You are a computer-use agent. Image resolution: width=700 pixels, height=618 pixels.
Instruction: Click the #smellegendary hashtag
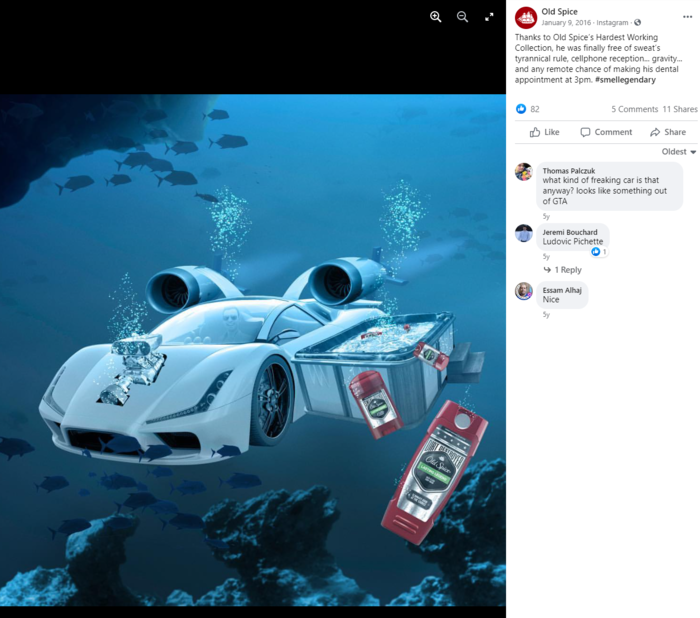point(625,80)
